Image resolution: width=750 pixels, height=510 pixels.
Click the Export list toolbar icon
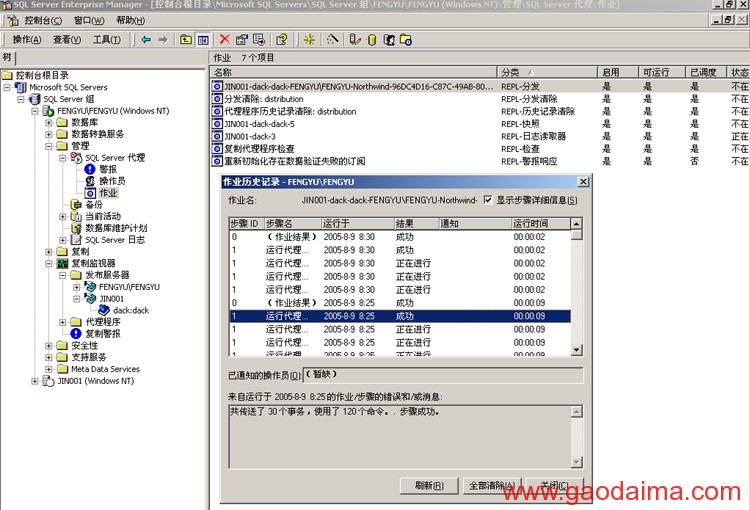pos(259,40)
